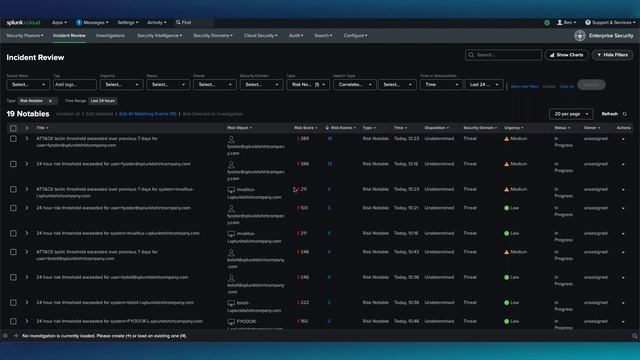This screenshot has height=360, width=640.
Task: Click the list icon at bottom-left bar
Action: 5,336
